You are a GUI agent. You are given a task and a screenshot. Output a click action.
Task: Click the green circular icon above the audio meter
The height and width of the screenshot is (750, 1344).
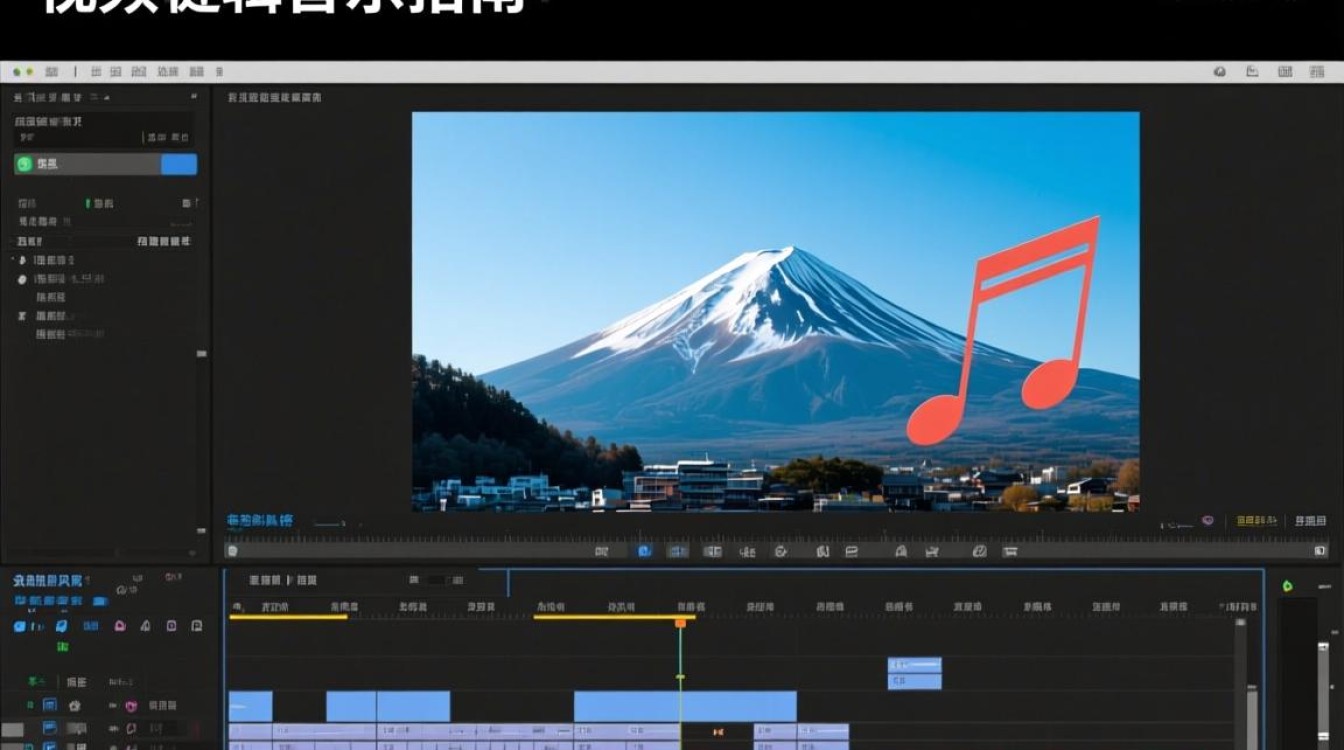pos(1288,585)
